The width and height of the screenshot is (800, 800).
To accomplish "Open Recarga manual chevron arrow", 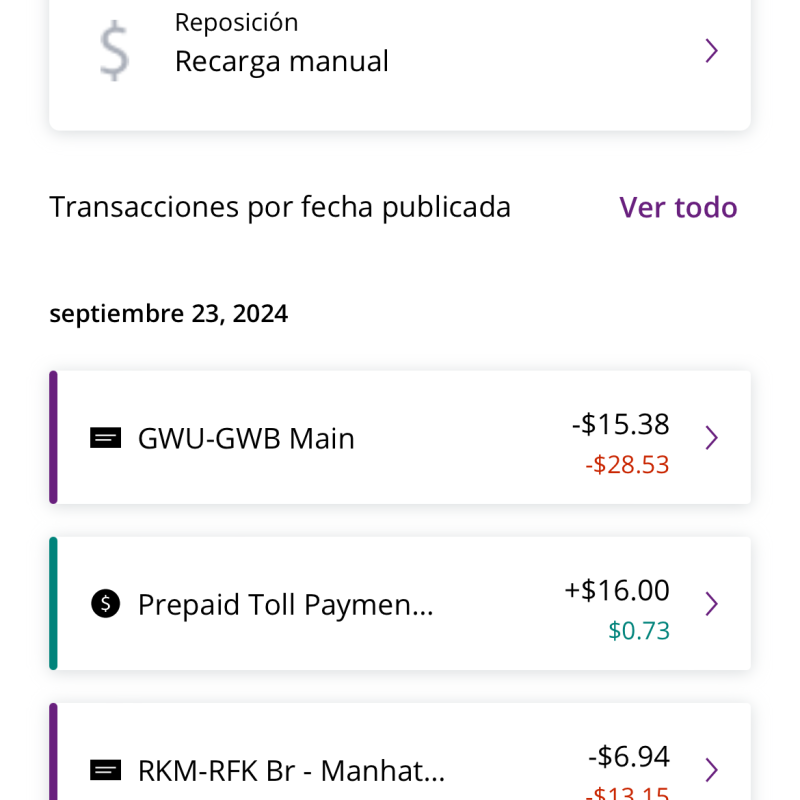I will pyautogui.click(x=712, y=51).
